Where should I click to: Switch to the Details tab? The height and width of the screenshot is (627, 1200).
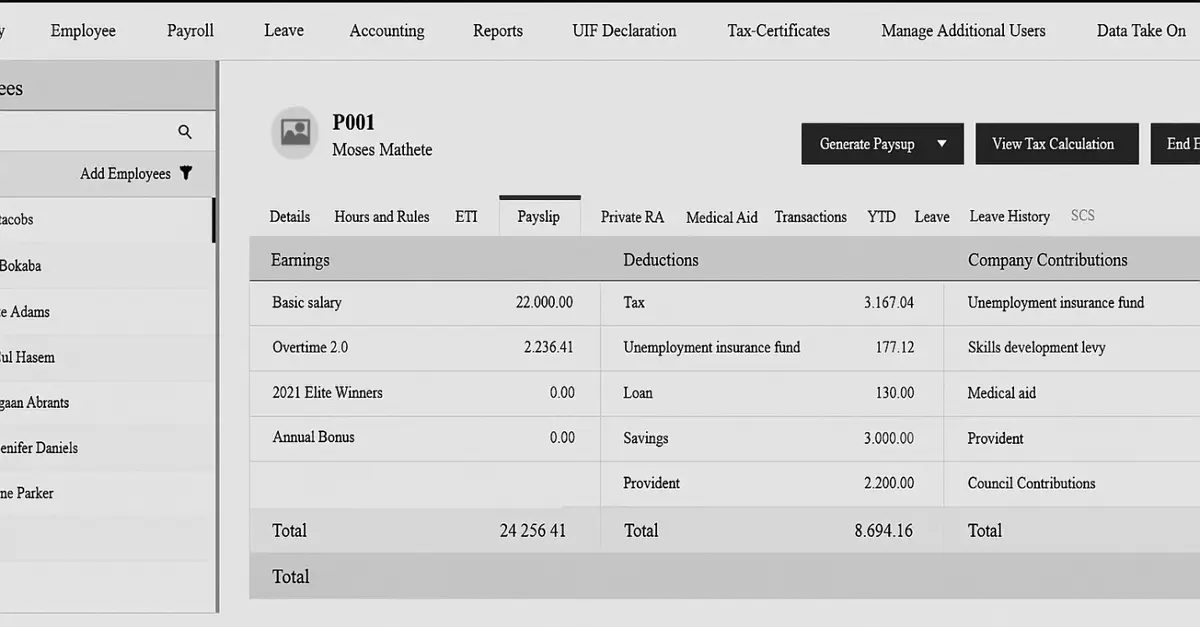click(x=289, y=216)
